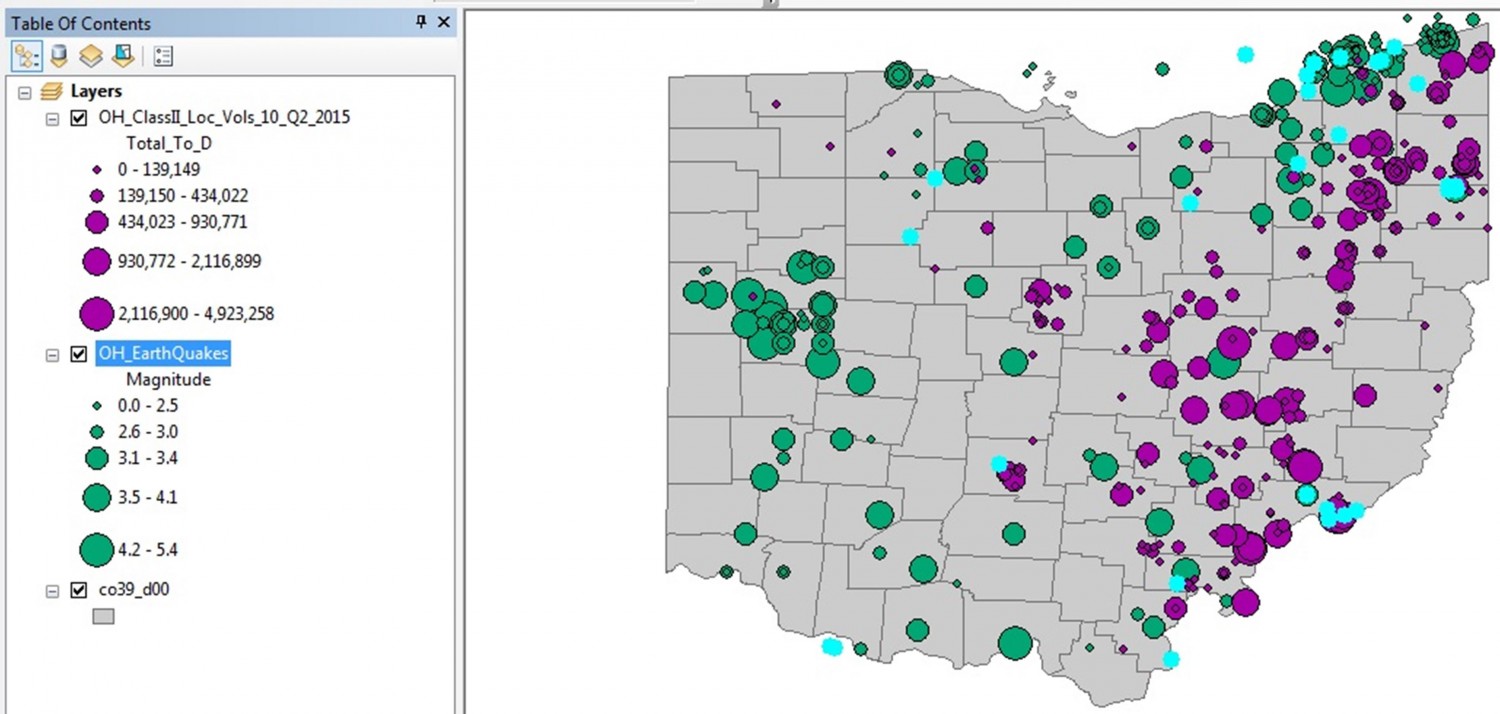Select the highlighted OH_EarthQuakes layer name
Image resolution: width=1500 pixels, height=714 pixels.
pos(163,353)
